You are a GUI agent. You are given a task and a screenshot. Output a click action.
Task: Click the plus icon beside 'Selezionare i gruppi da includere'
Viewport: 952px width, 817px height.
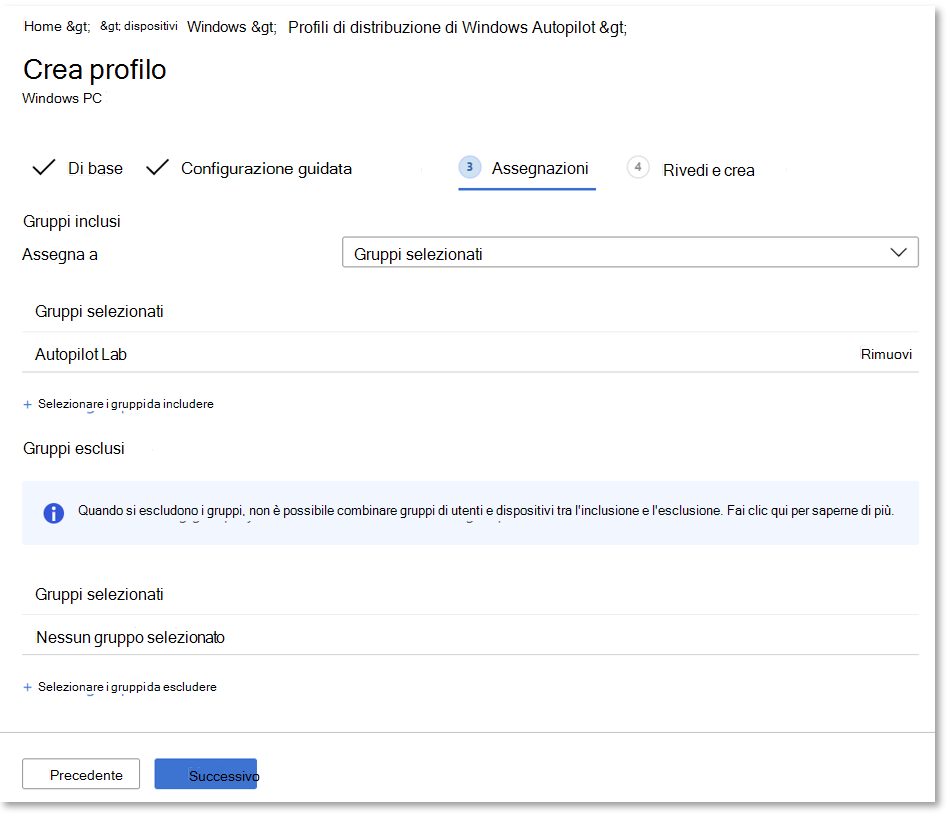tap(27, 404)
